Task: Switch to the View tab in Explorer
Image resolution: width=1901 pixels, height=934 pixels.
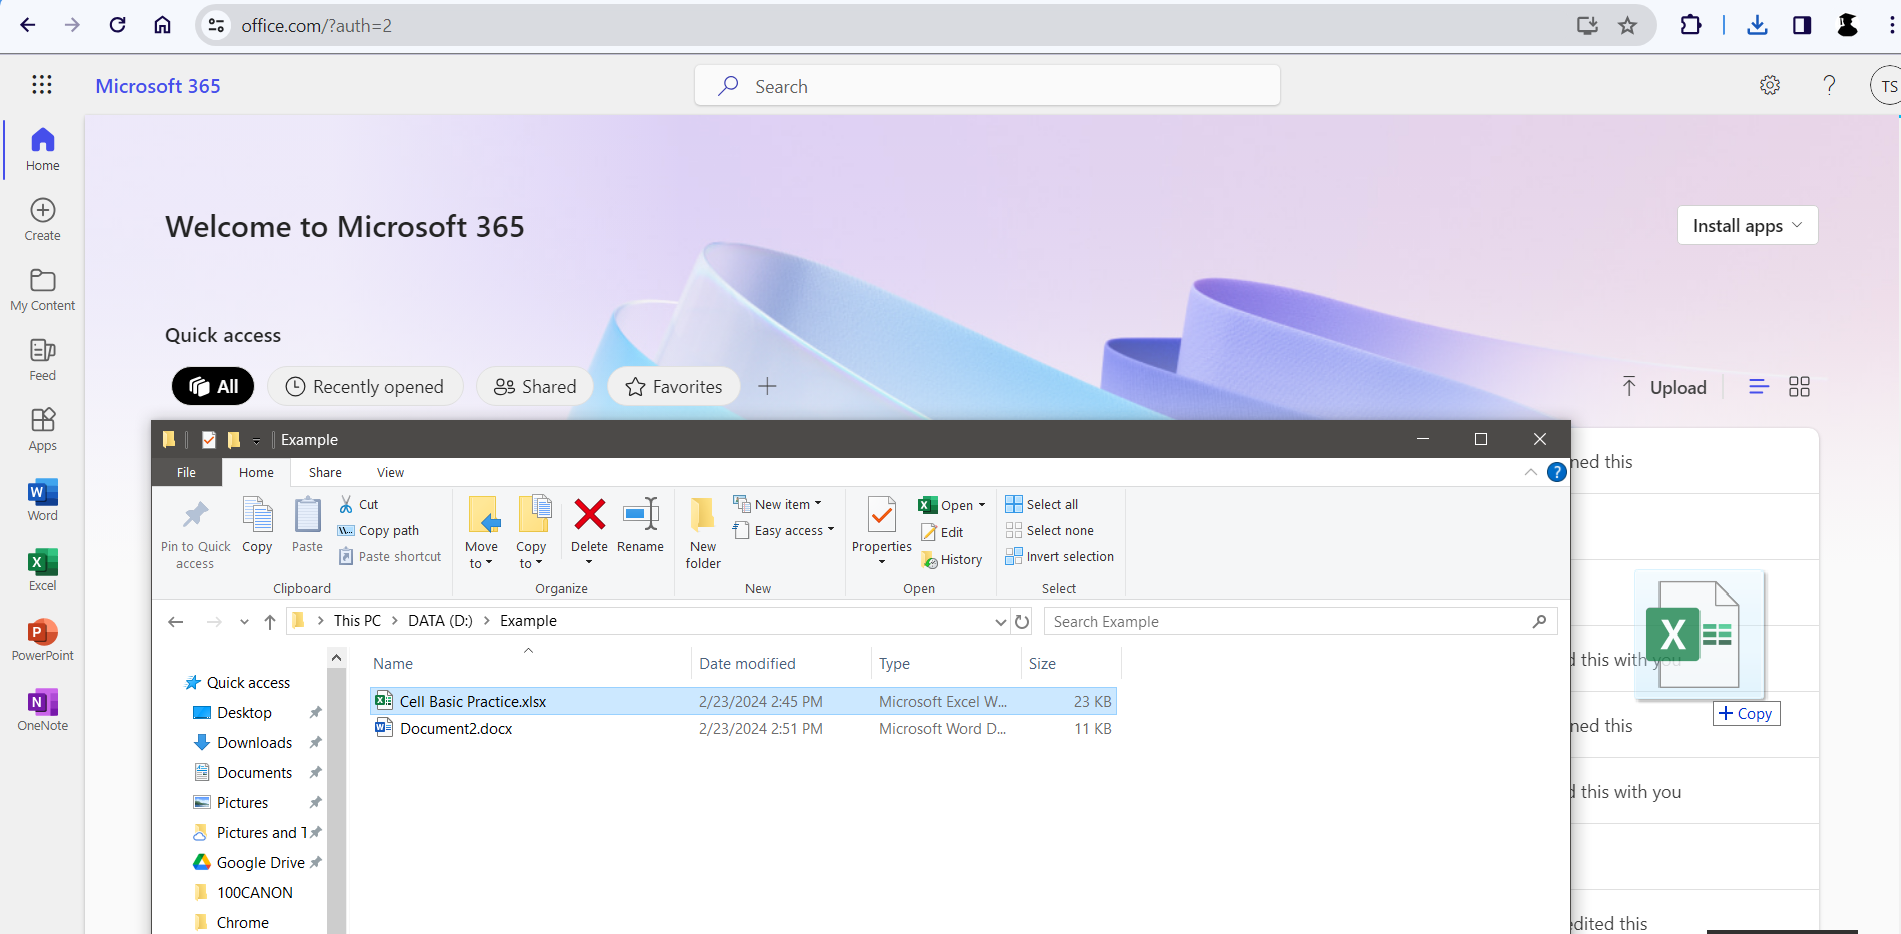Action: (390, 472)
